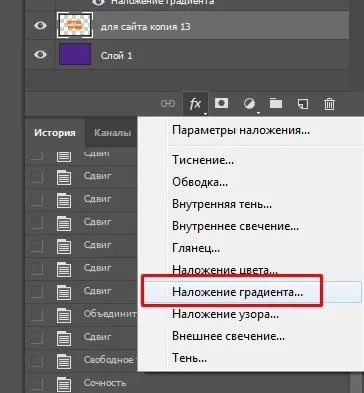Click purple thumbnail of 'Слой 1' layer
The height and width of the screenshot is (393, 364).
pos(75,54)
